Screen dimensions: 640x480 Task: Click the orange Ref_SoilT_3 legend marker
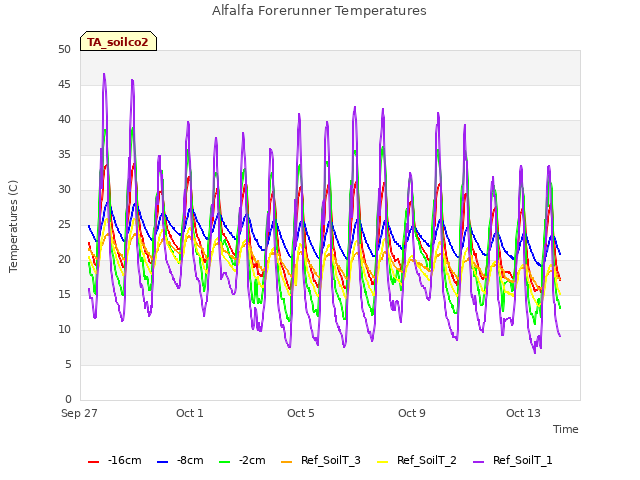287,462
